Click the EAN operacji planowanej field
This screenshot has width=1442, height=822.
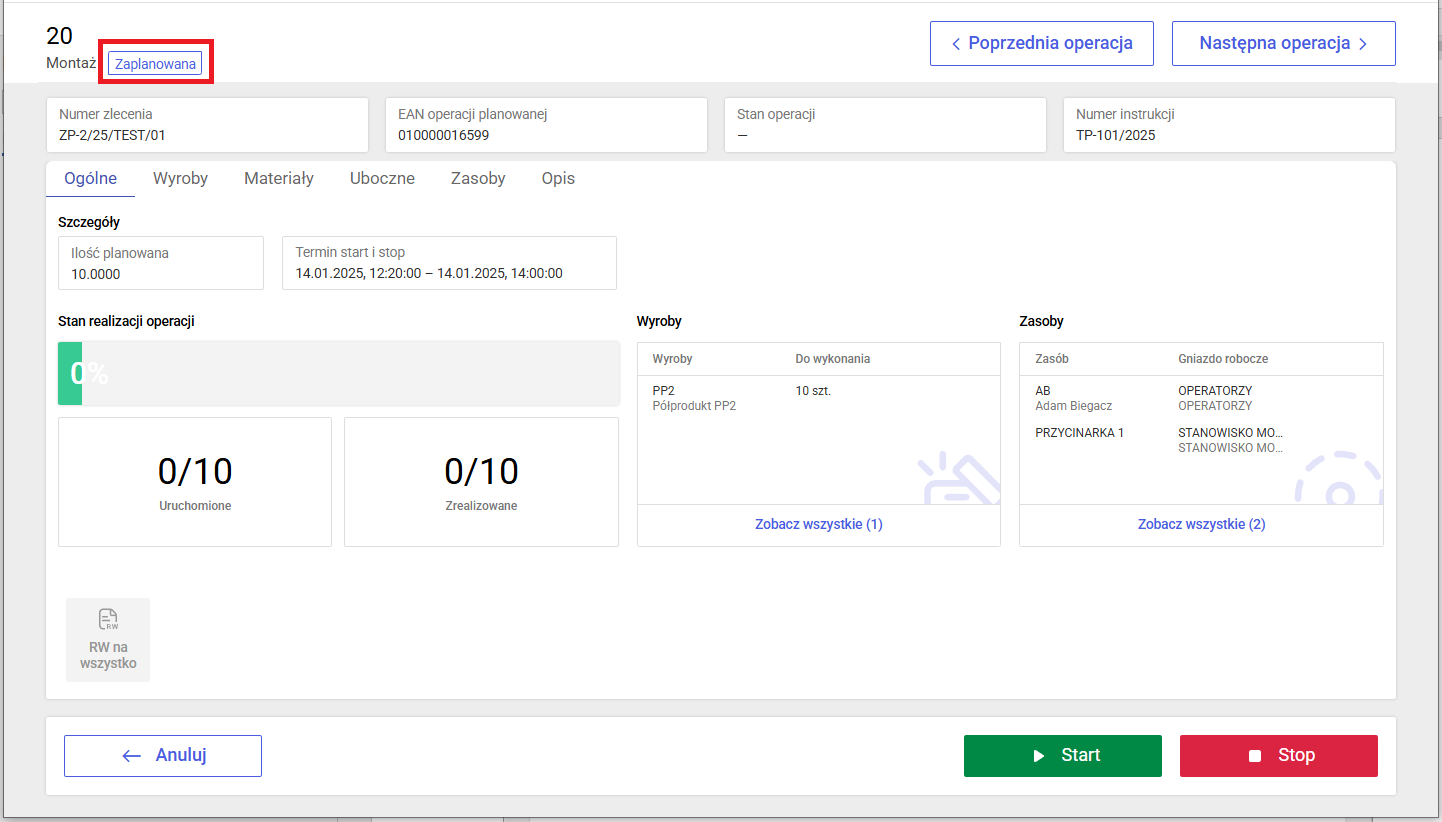point(546,125)
